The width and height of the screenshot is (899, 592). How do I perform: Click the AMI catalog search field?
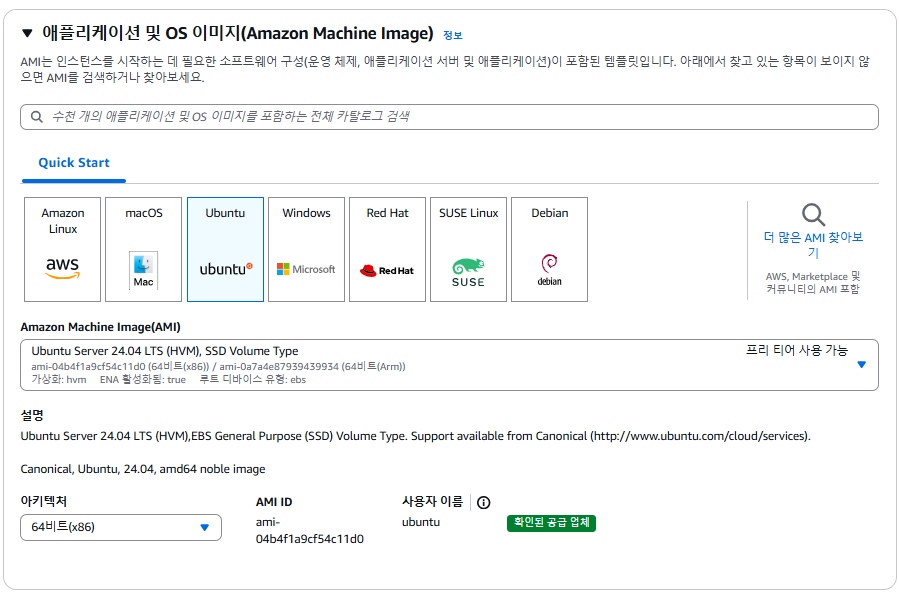pos(449,117)
